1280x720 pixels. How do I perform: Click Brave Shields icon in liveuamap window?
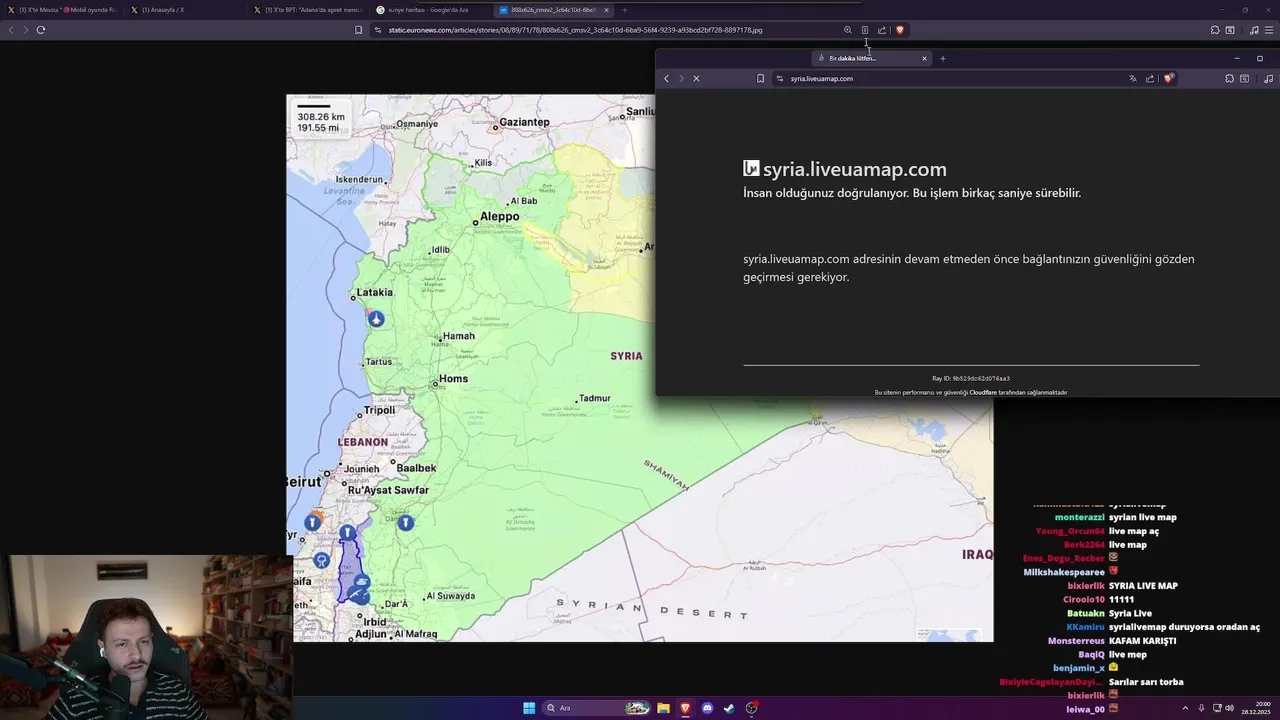[x=1167, y=78]
